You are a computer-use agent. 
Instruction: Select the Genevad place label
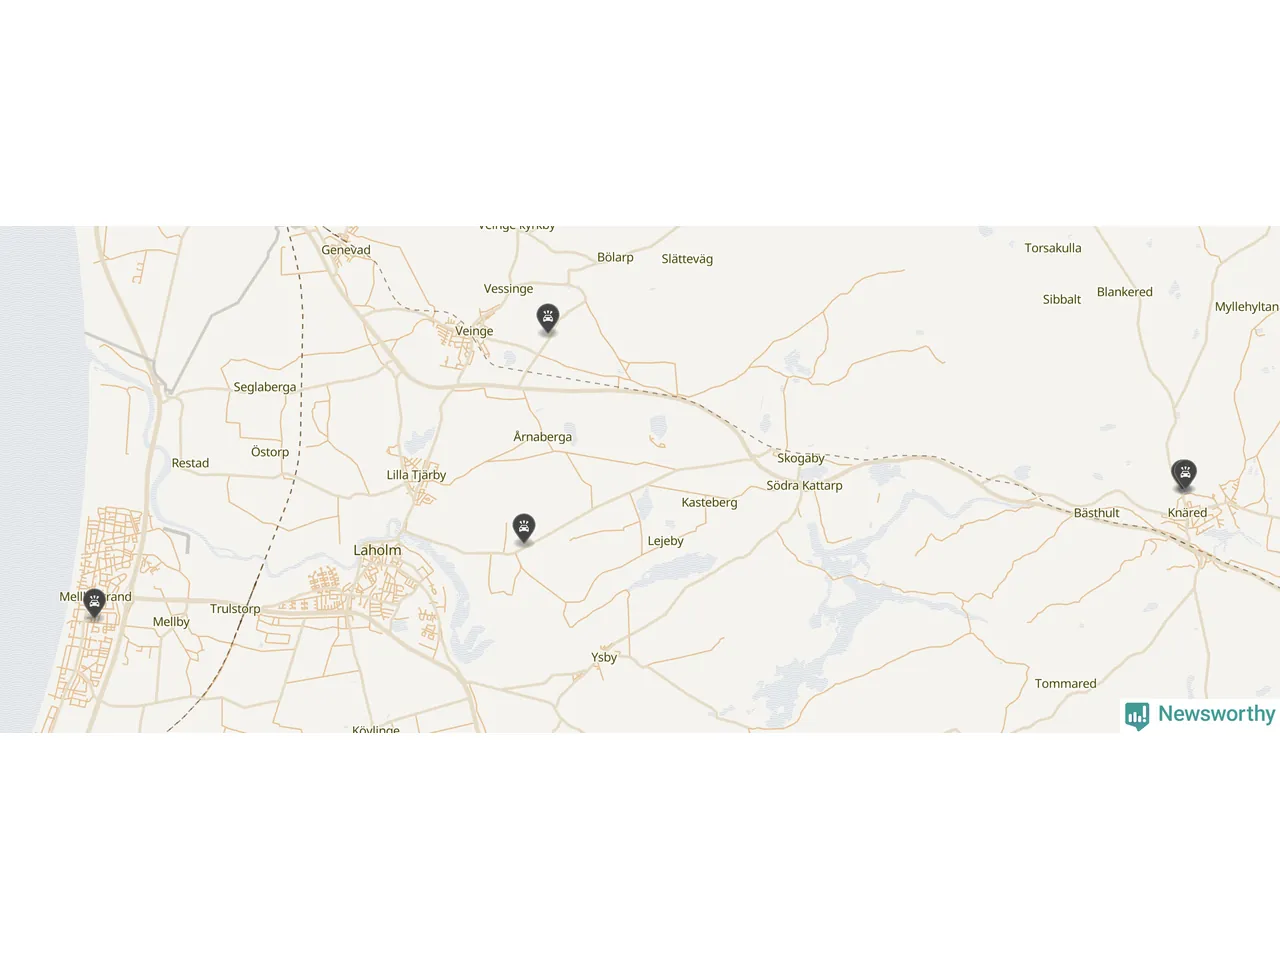point(346,250)
